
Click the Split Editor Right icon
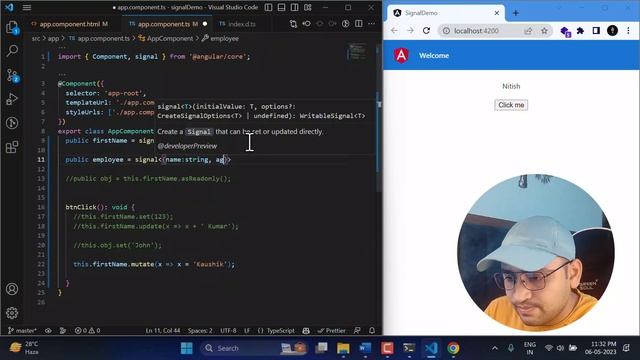(x=358, y=24)
